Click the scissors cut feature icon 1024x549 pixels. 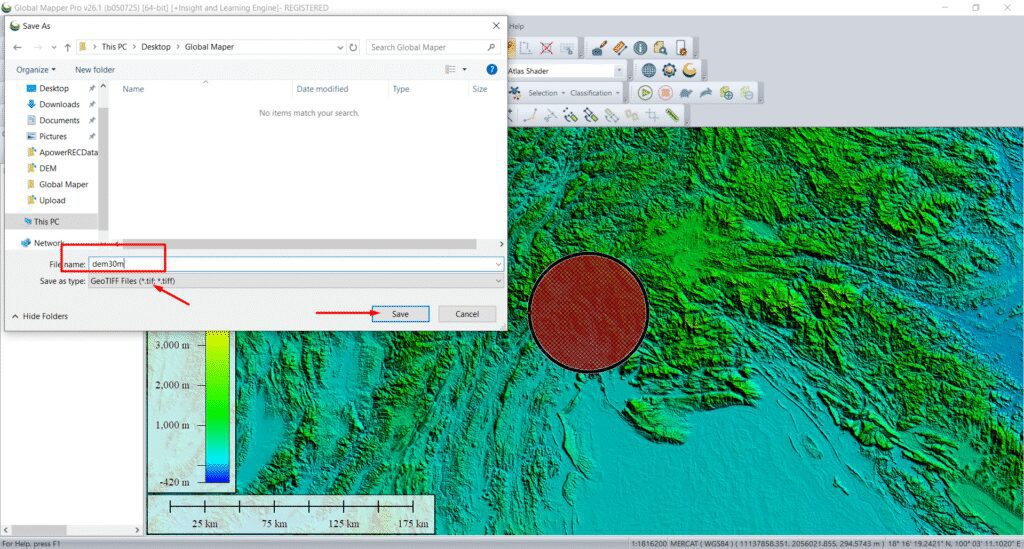click(551, 116)
